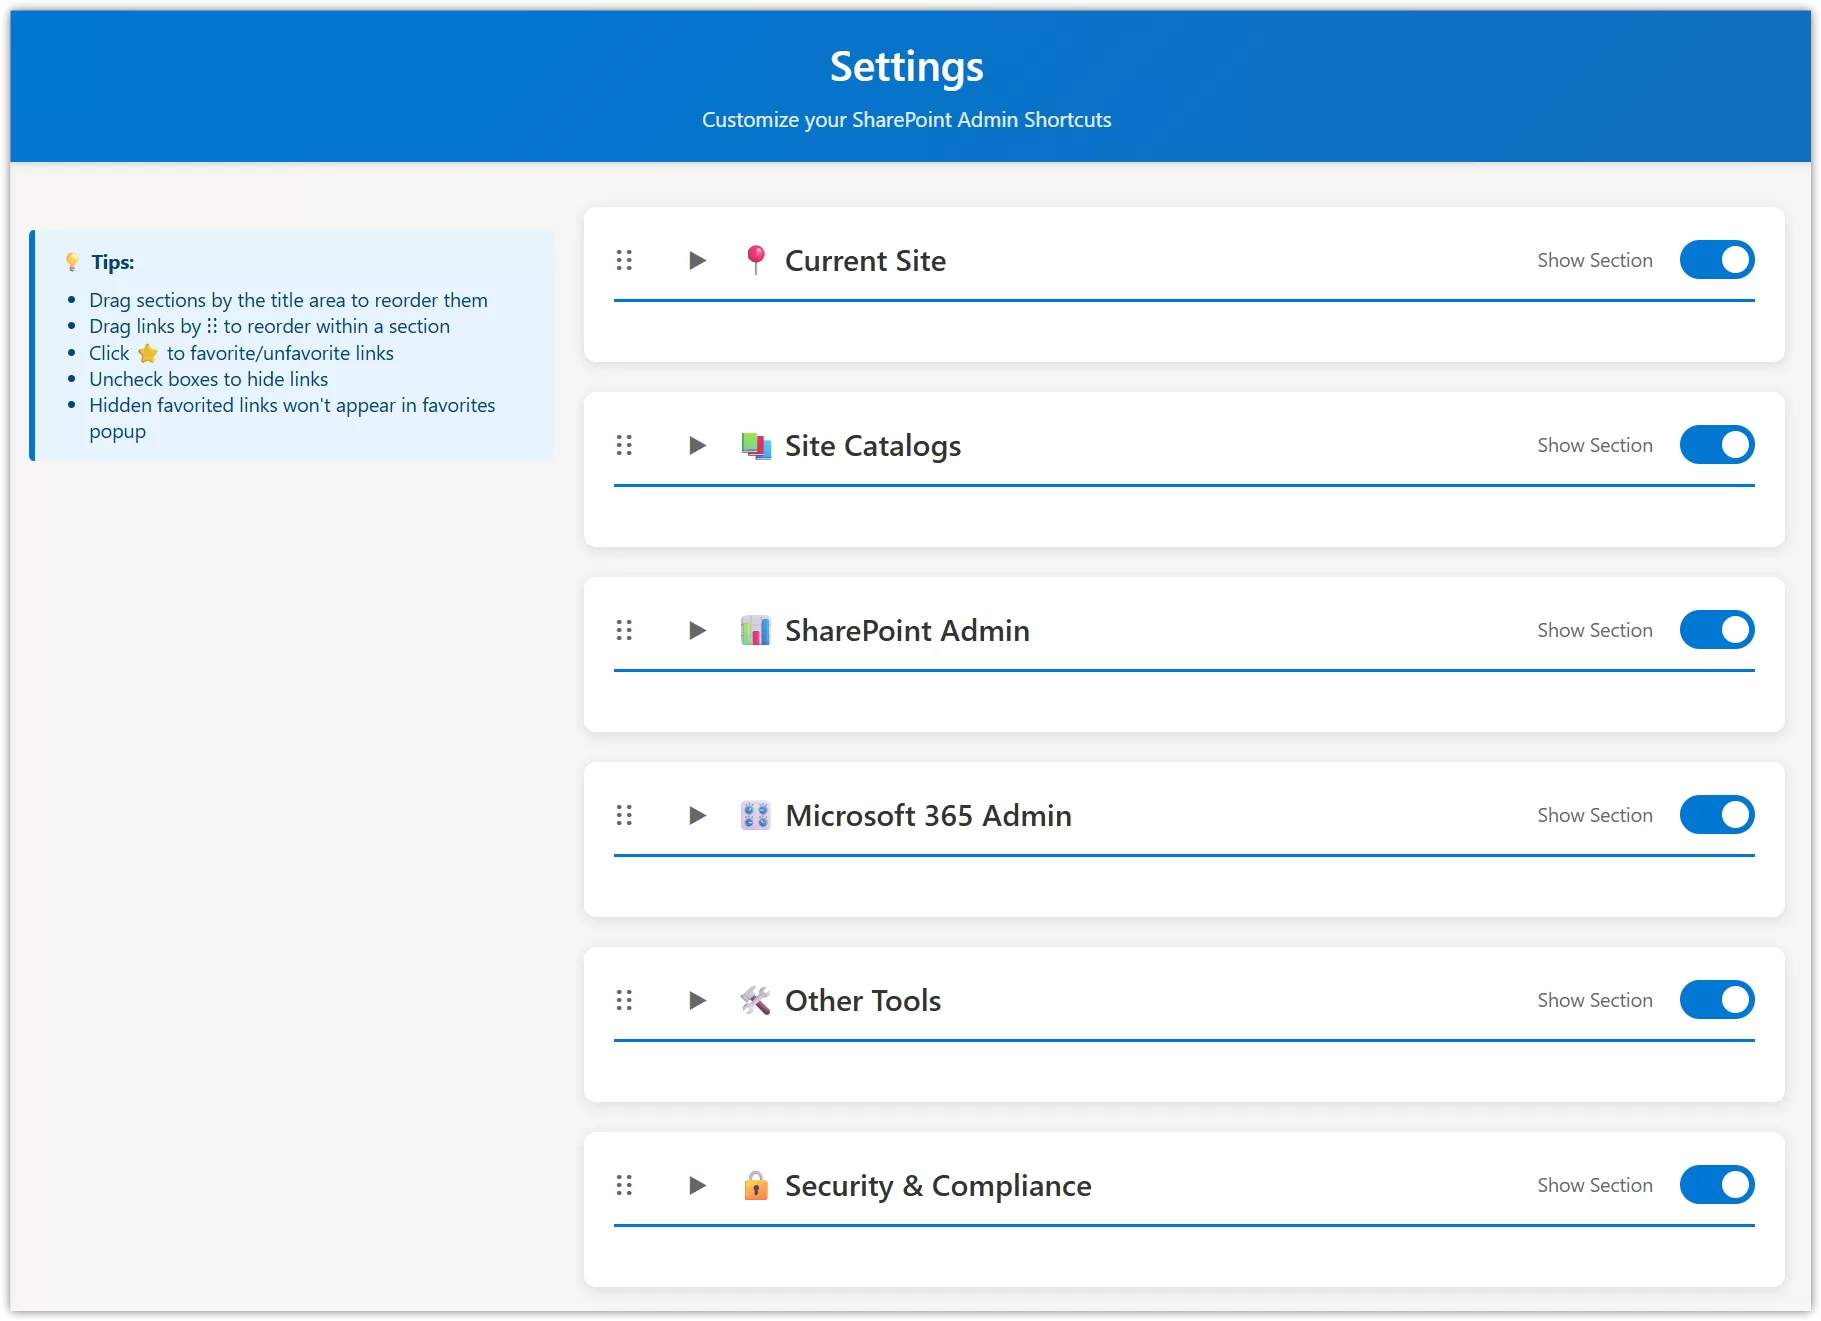Click the Microsoft 365 Admin section title
The image size is (1821, 1321).
(930, 815)
